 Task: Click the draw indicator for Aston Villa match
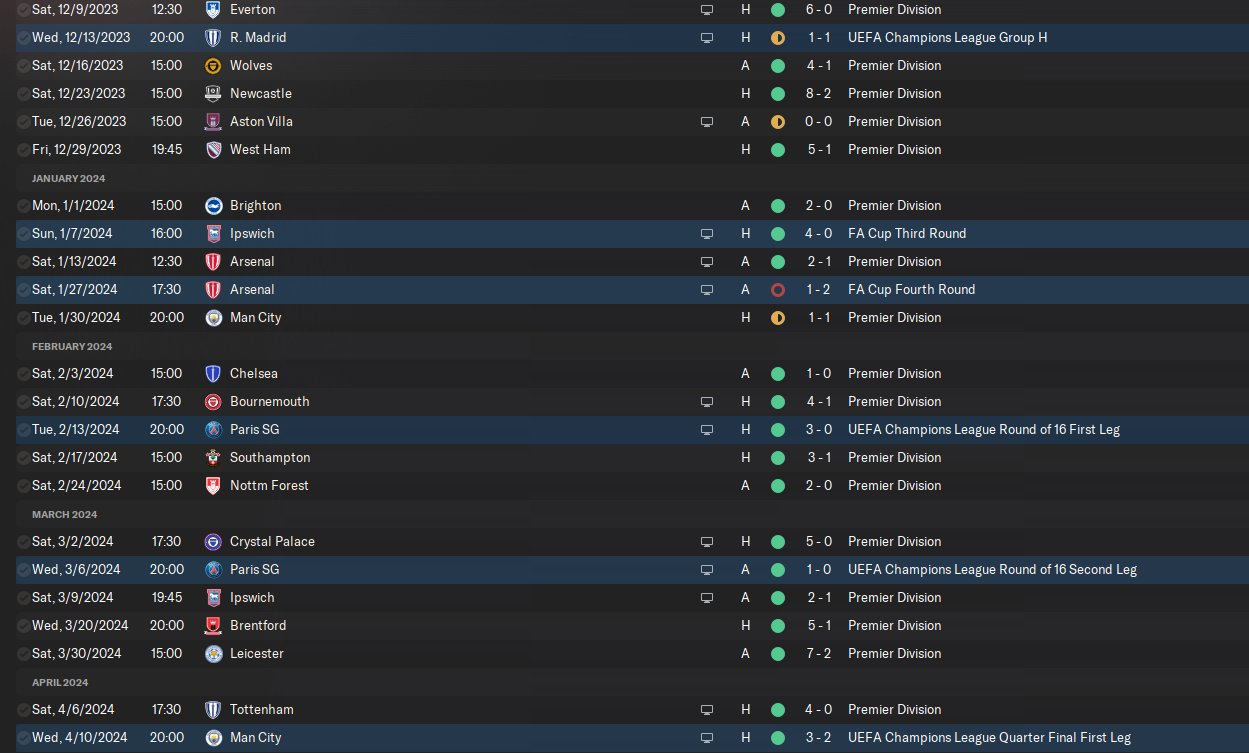tap(778, 122)
